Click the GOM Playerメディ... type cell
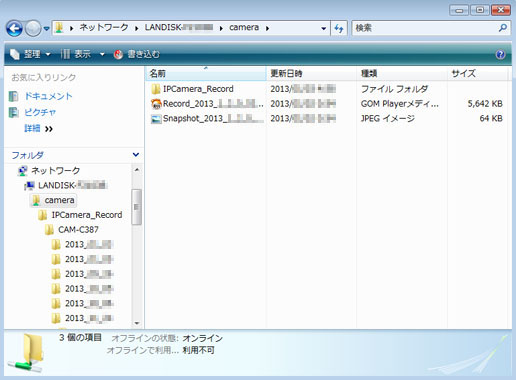 [x=400, y=104]
